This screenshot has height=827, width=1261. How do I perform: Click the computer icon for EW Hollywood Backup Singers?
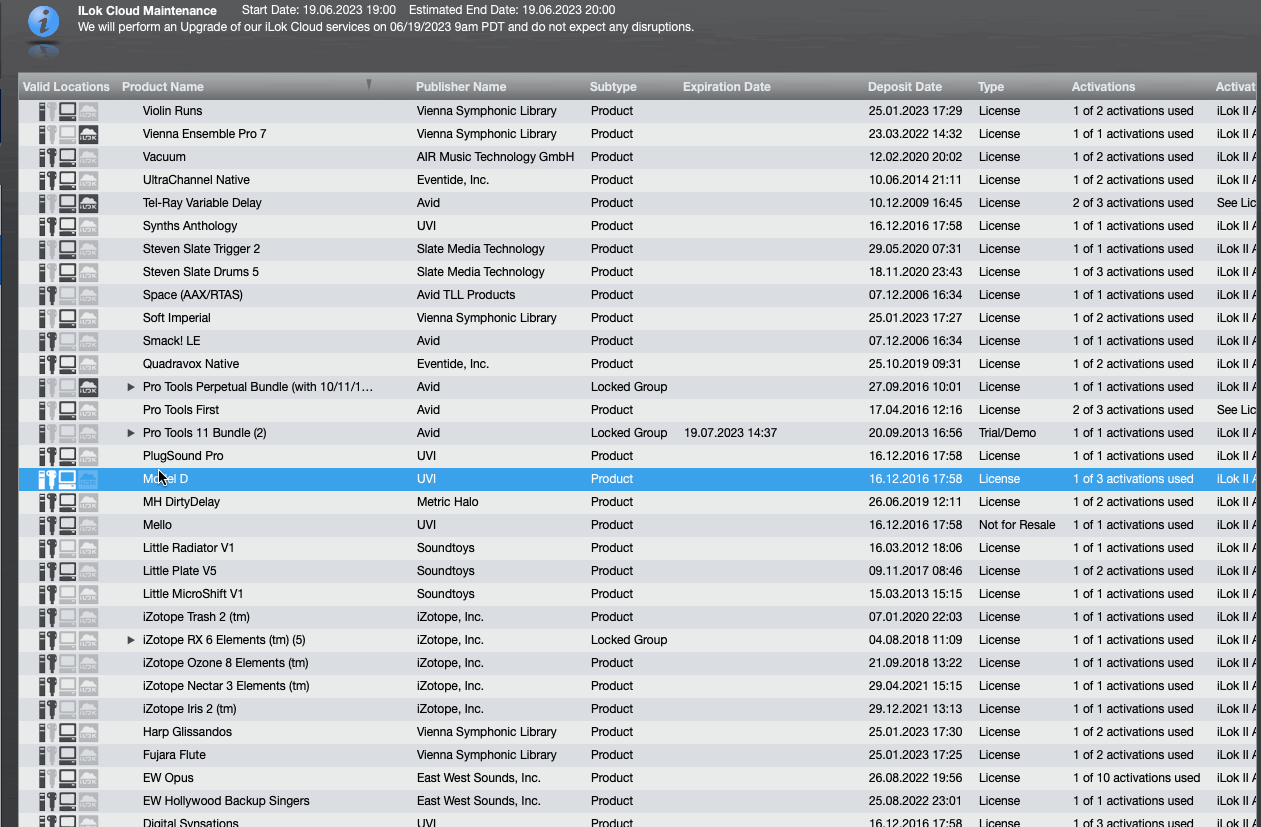[x=68, y=801]
